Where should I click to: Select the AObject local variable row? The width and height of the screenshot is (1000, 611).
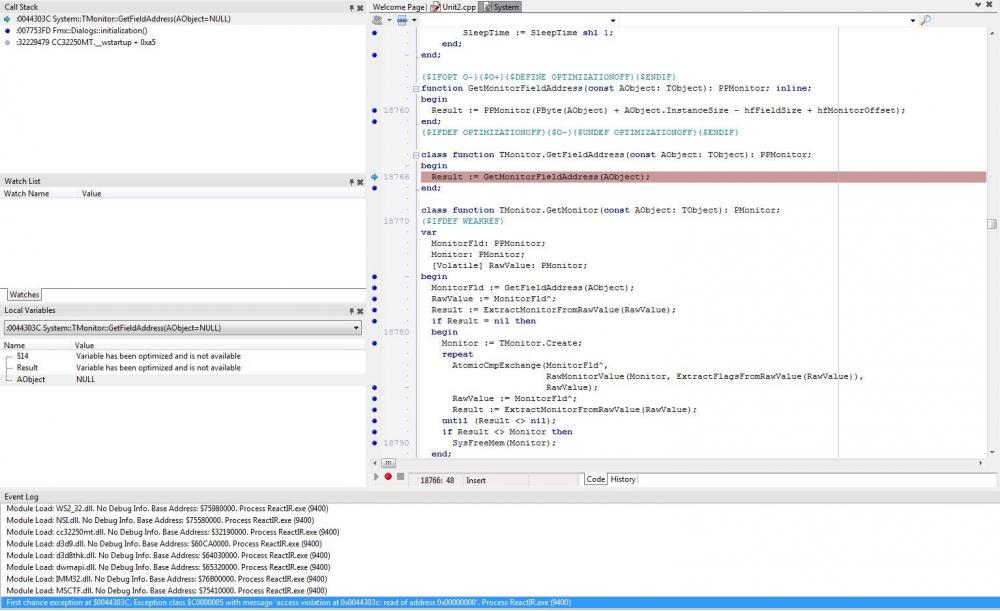[x=183, y=379]
